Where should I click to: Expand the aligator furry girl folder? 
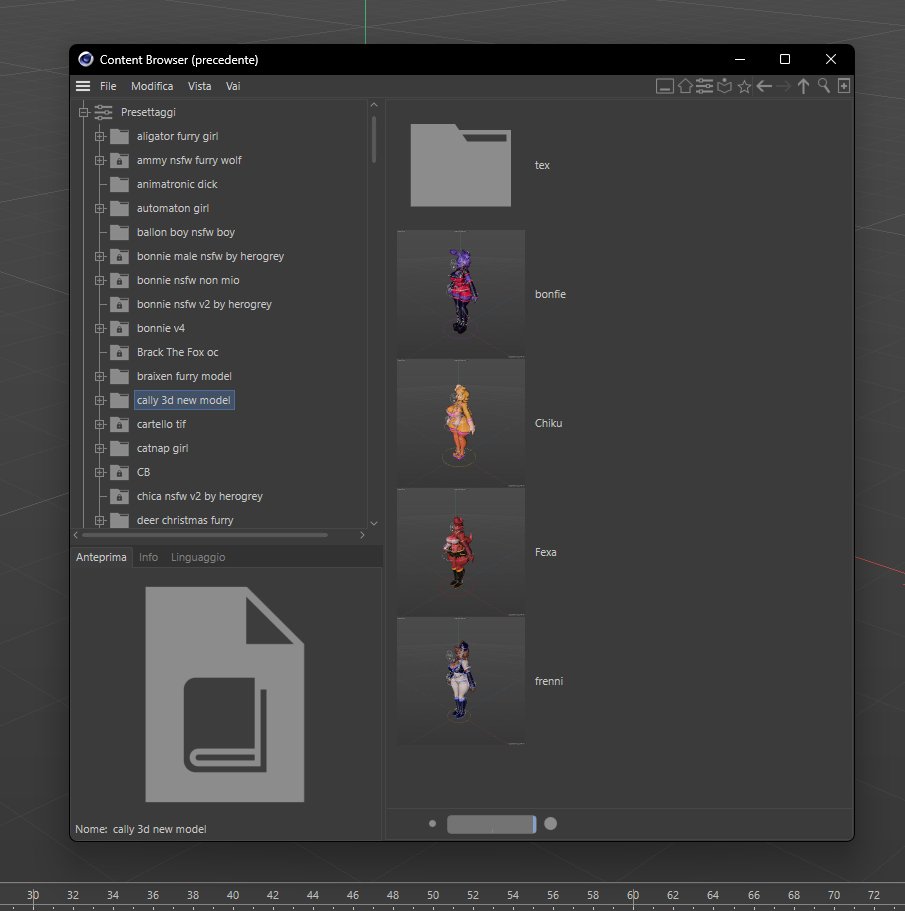tap(100, 137)
